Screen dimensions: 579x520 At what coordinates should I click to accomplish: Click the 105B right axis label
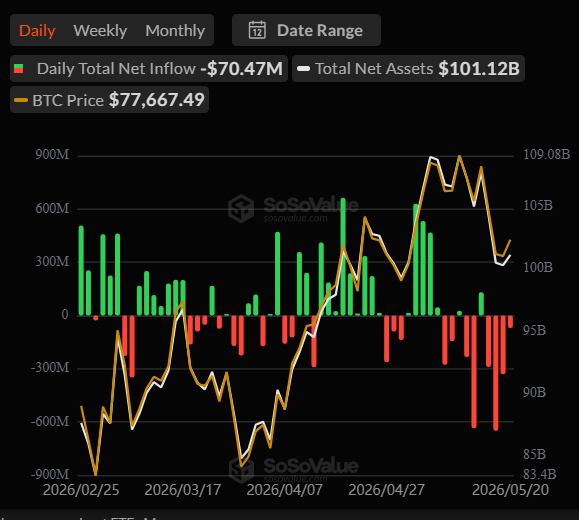coord(538,205)
